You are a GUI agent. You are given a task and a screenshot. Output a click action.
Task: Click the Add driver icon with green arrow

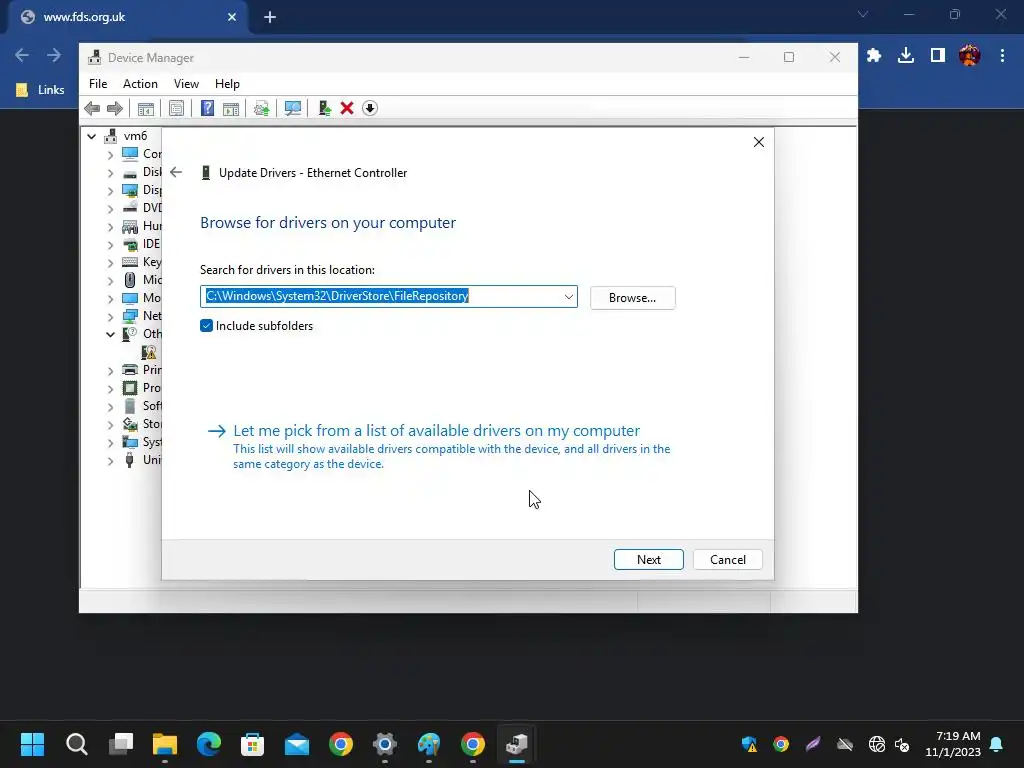coord(325,108)
